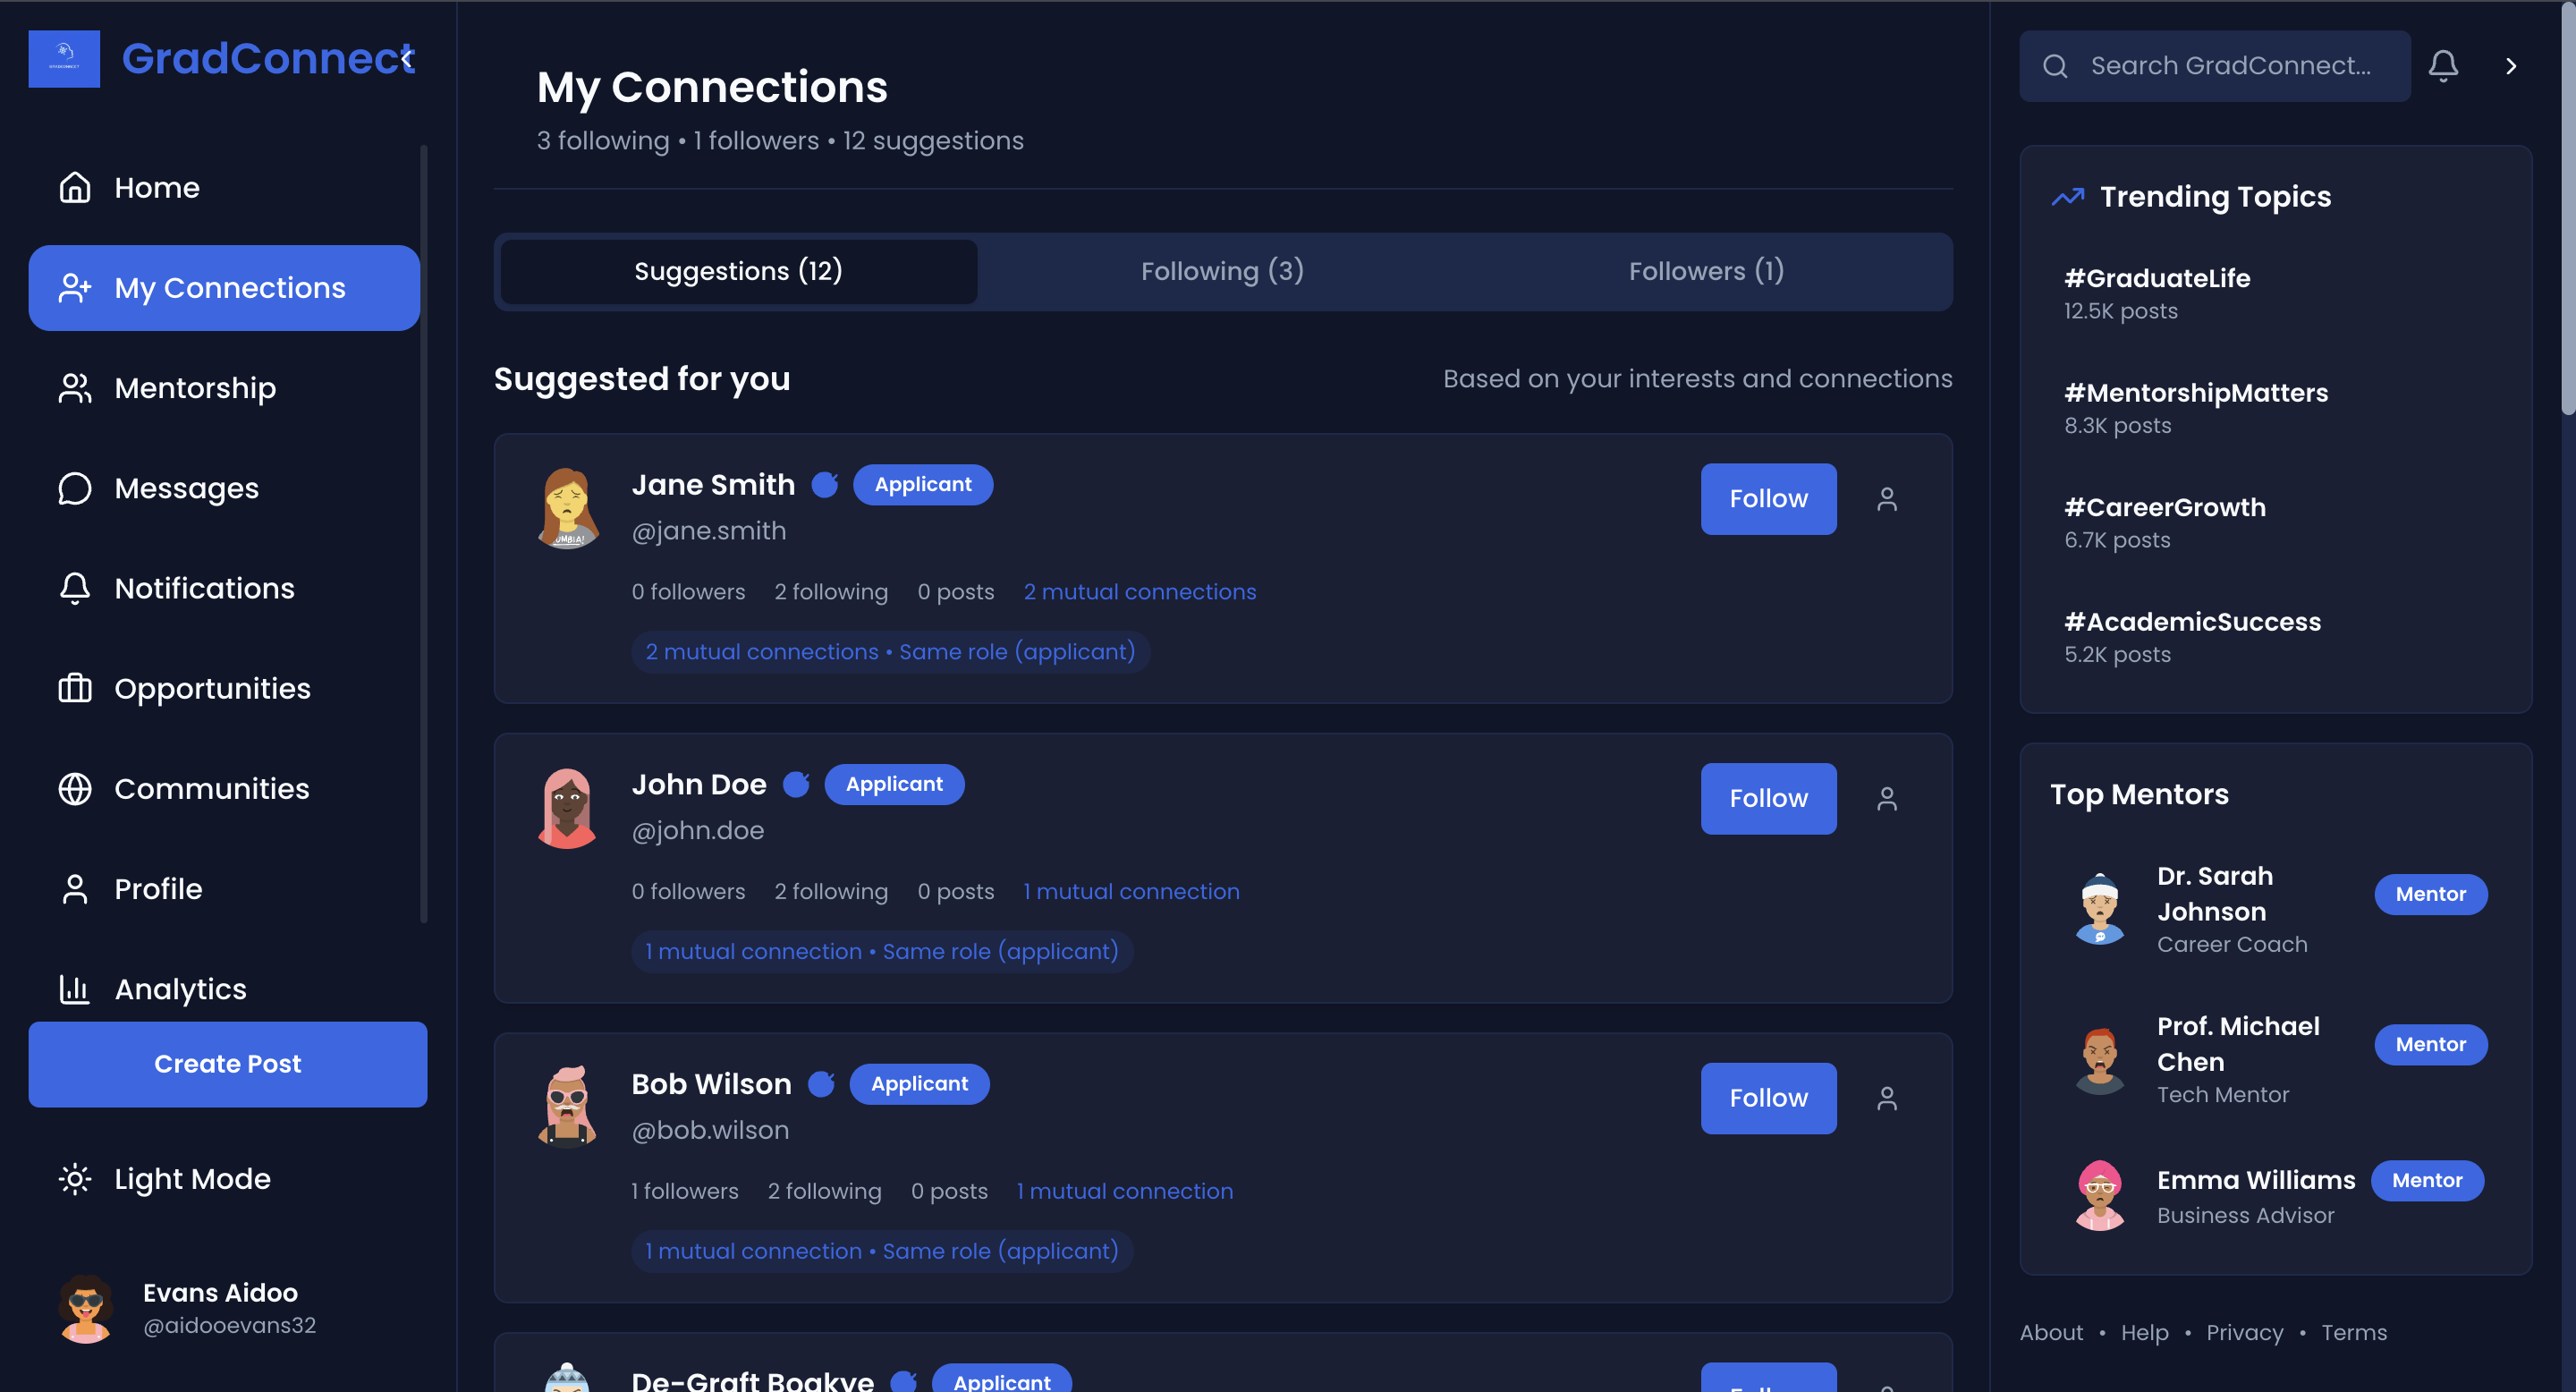This screenshot has height=1392, width=2576.
Task: Open the Notifications bell at top right
Action: click(2443, 64)
